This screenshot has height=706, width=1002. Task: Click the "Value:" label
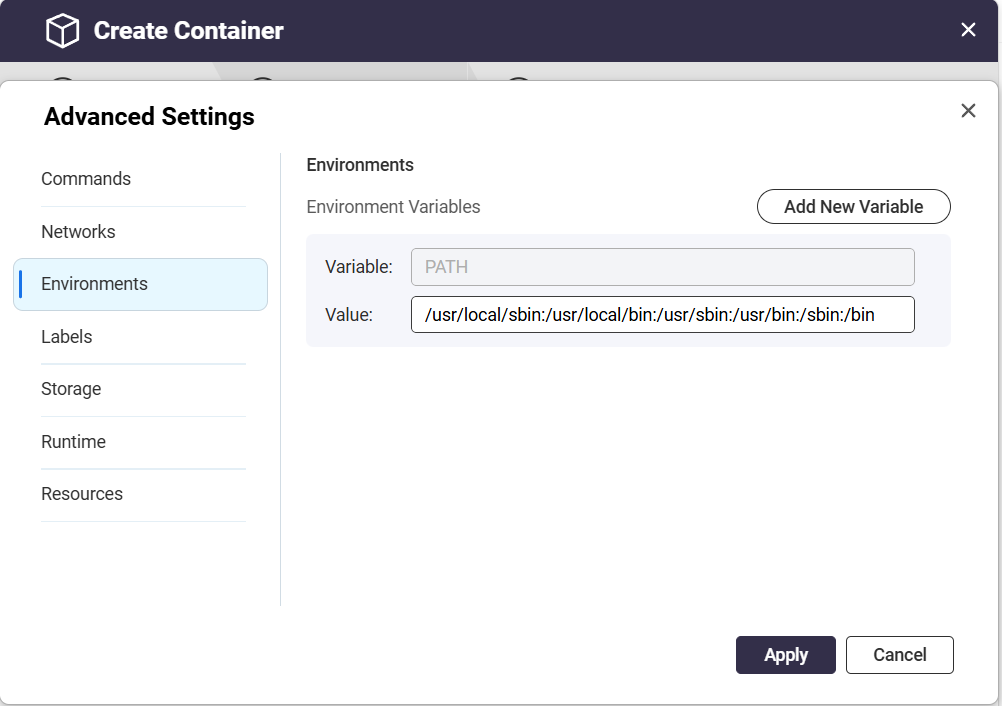(349, 315)
